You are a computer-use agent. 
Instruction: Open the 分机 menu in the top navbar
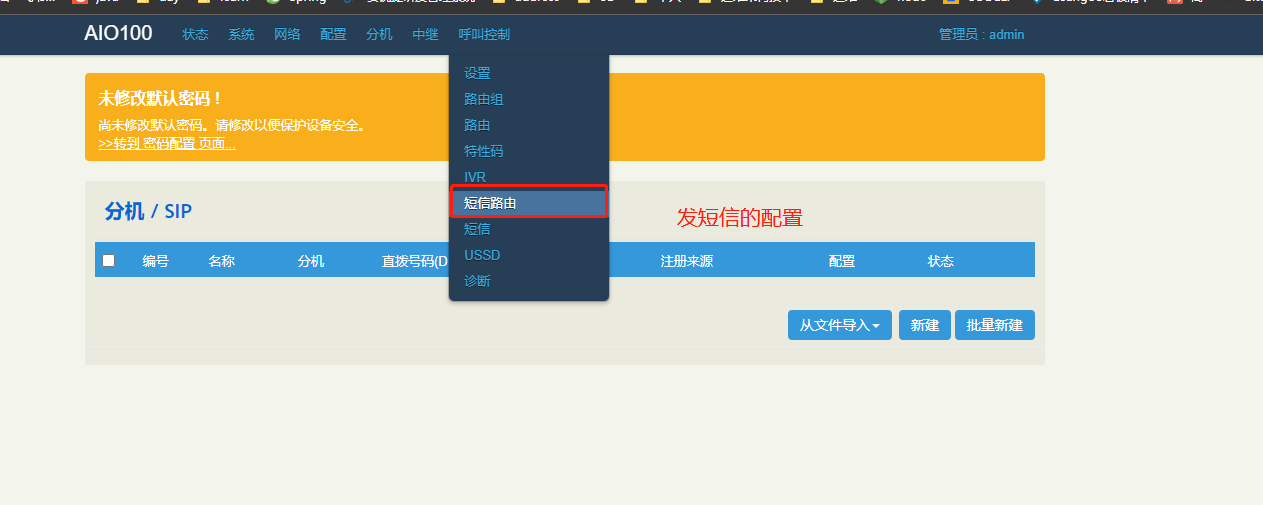point(379,35)
